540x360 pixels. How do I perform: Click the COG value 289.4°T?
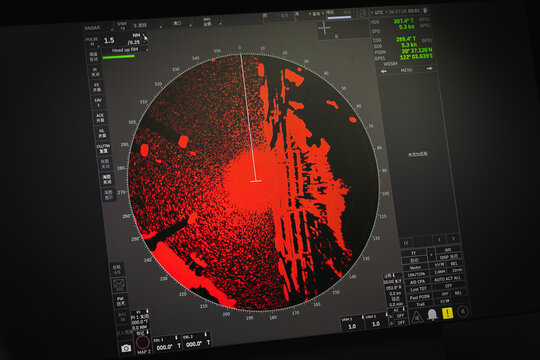pyautogui.click(x=406, y=39)
